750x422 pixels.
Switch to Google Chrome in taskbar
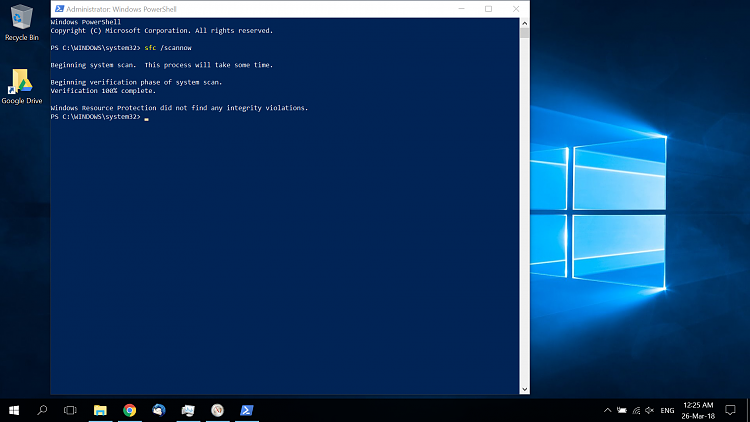pos(130,410)
